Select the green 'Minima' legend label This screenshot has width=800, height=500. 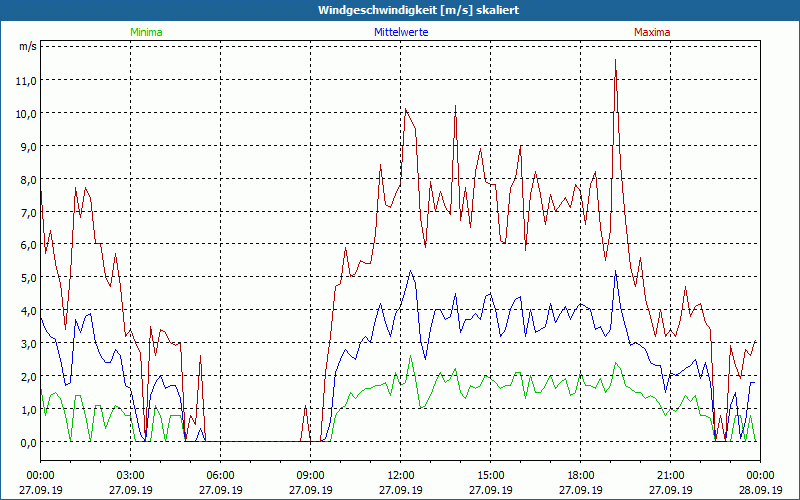(146, 32)
